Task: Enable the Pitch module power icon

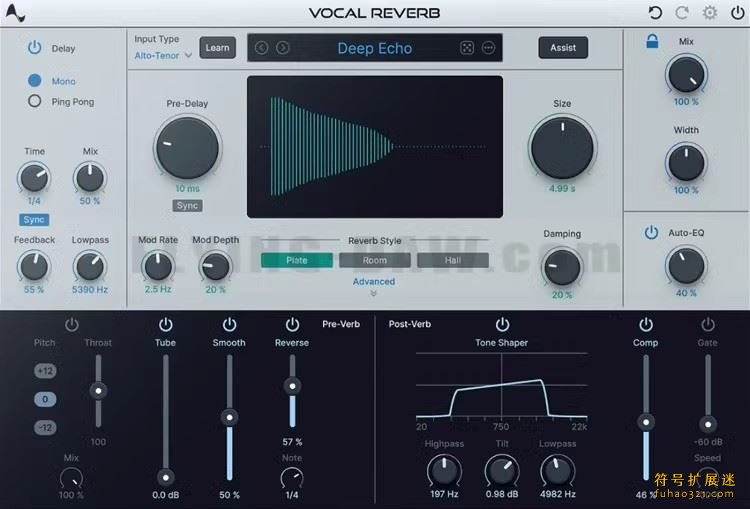Action: click(x=72, y=325)
